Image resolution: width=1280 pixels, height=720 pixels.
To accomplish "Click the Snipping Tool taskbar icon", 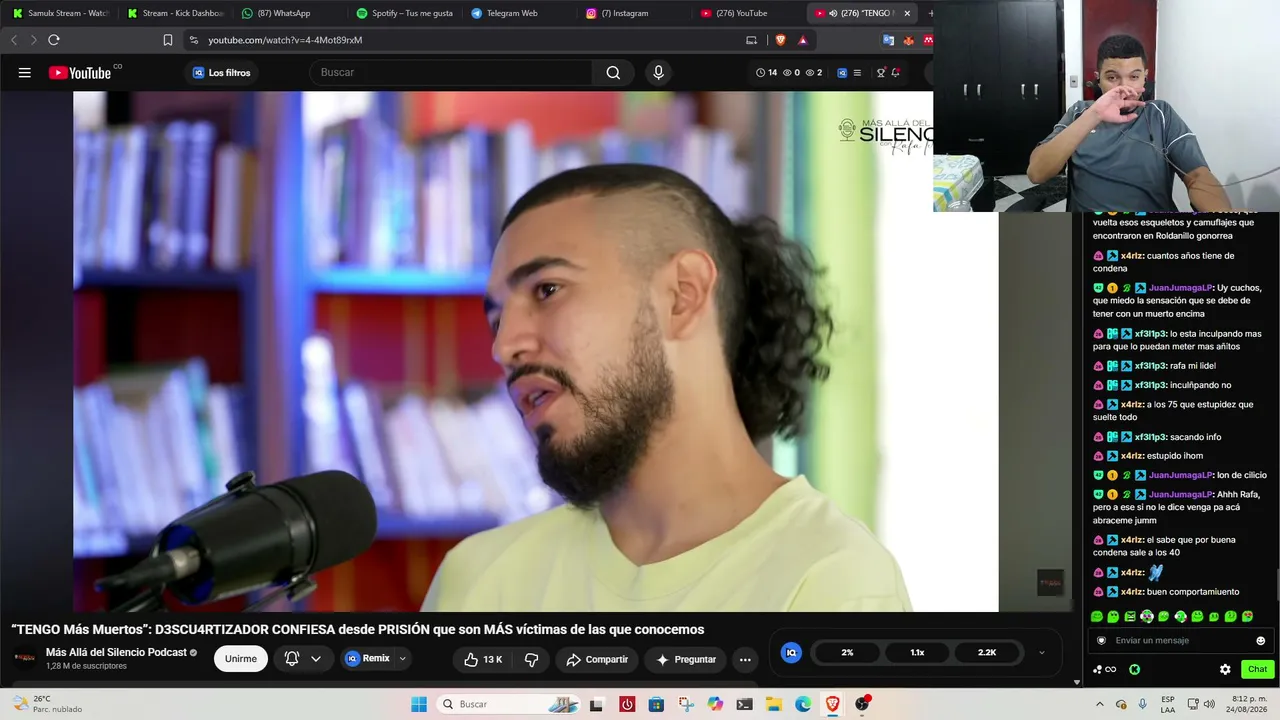I will [x=686, y=704].
